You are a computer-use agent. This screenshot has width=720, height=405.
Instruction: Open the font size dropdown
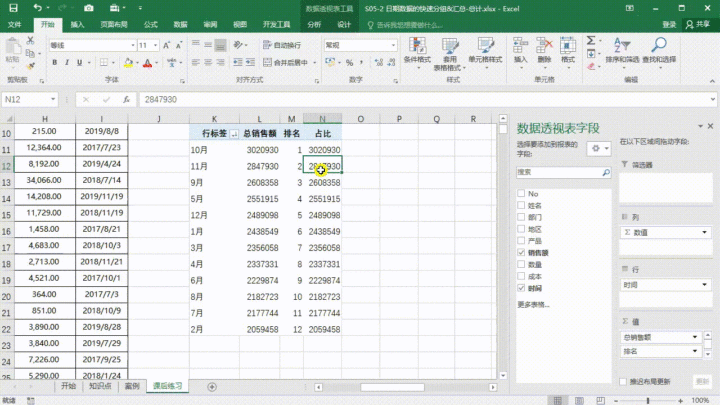tap(156, 45)
